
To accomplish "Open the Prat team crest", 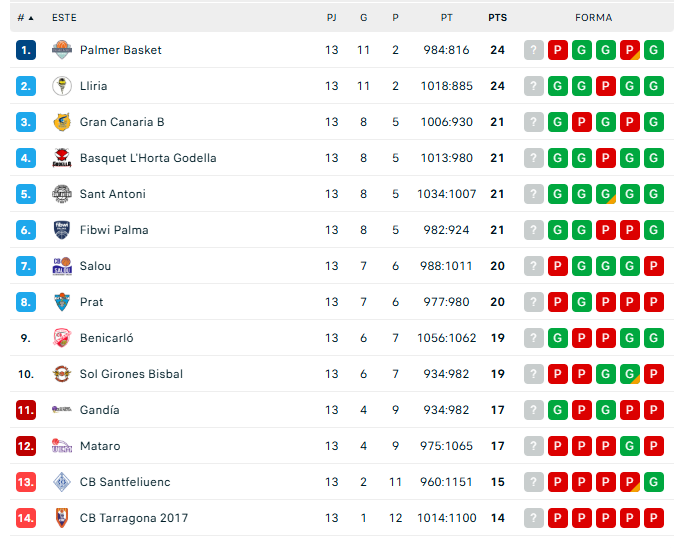I will [62, 302].
